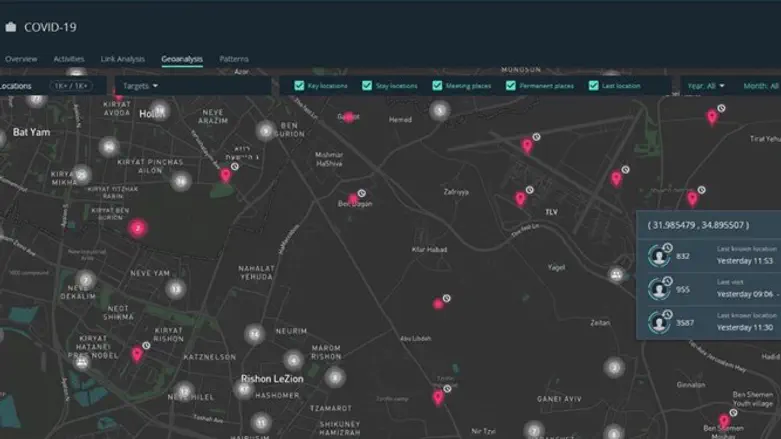This screenshot has height=439, width=781.
Task: Uncheck the Key locations checkbox
Action: 300,86
